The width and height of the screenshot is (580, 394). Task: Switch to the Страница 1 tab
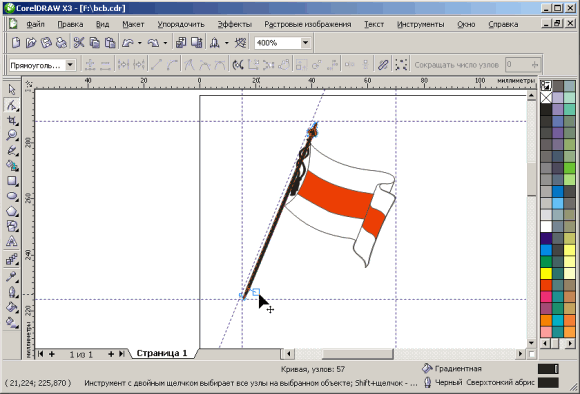coord(162,353)
